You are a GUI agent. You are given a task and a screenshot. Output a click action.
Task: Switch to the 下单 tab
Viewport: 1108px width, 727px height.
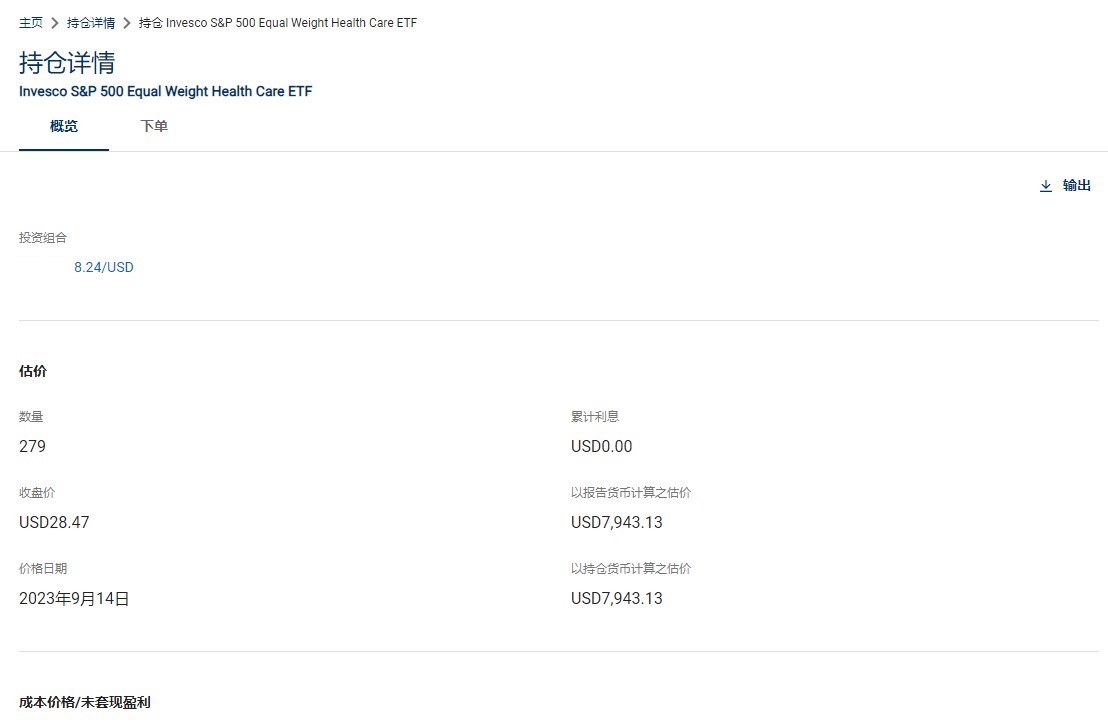tap(154, 126)
